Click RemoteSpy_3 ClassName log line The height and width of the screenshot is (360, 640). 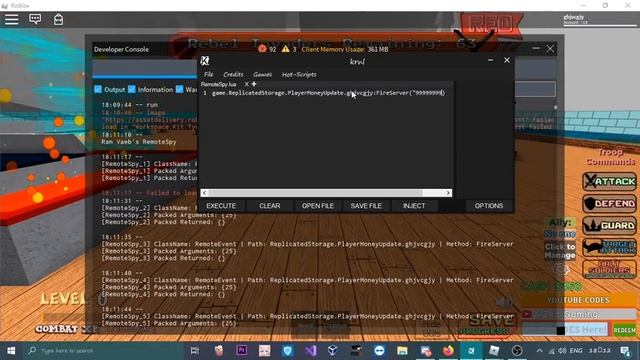pos(307,244)
